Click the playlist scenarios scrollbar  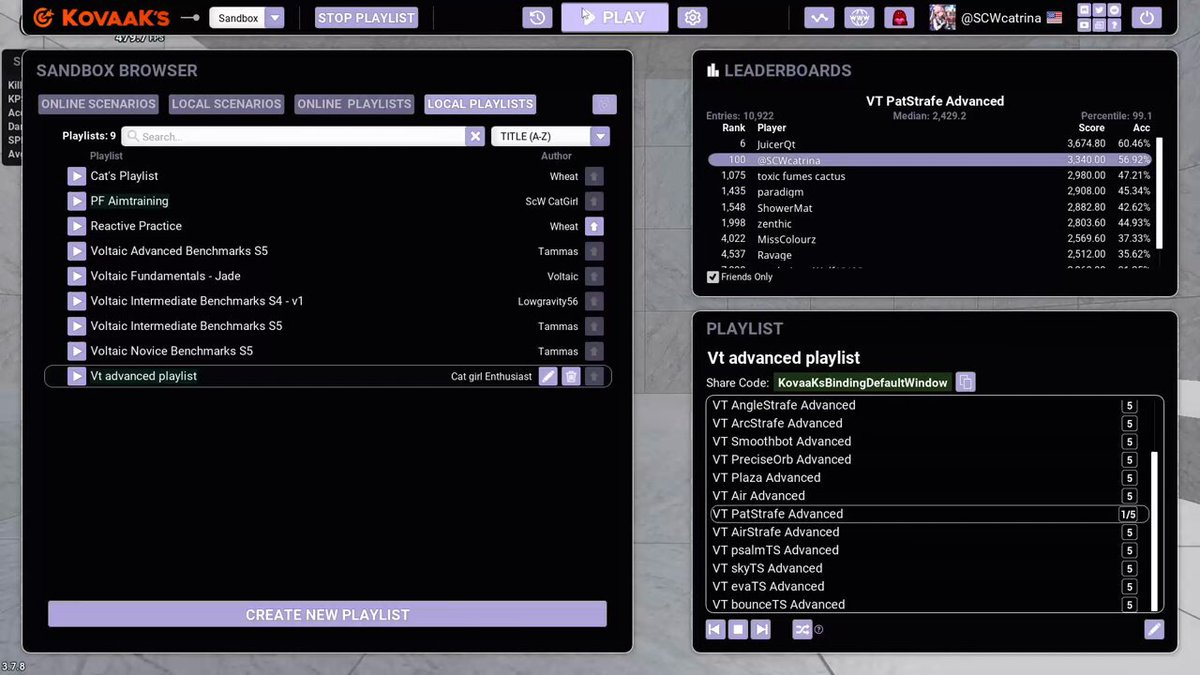pyautogui.click(x=1155, y=531)
